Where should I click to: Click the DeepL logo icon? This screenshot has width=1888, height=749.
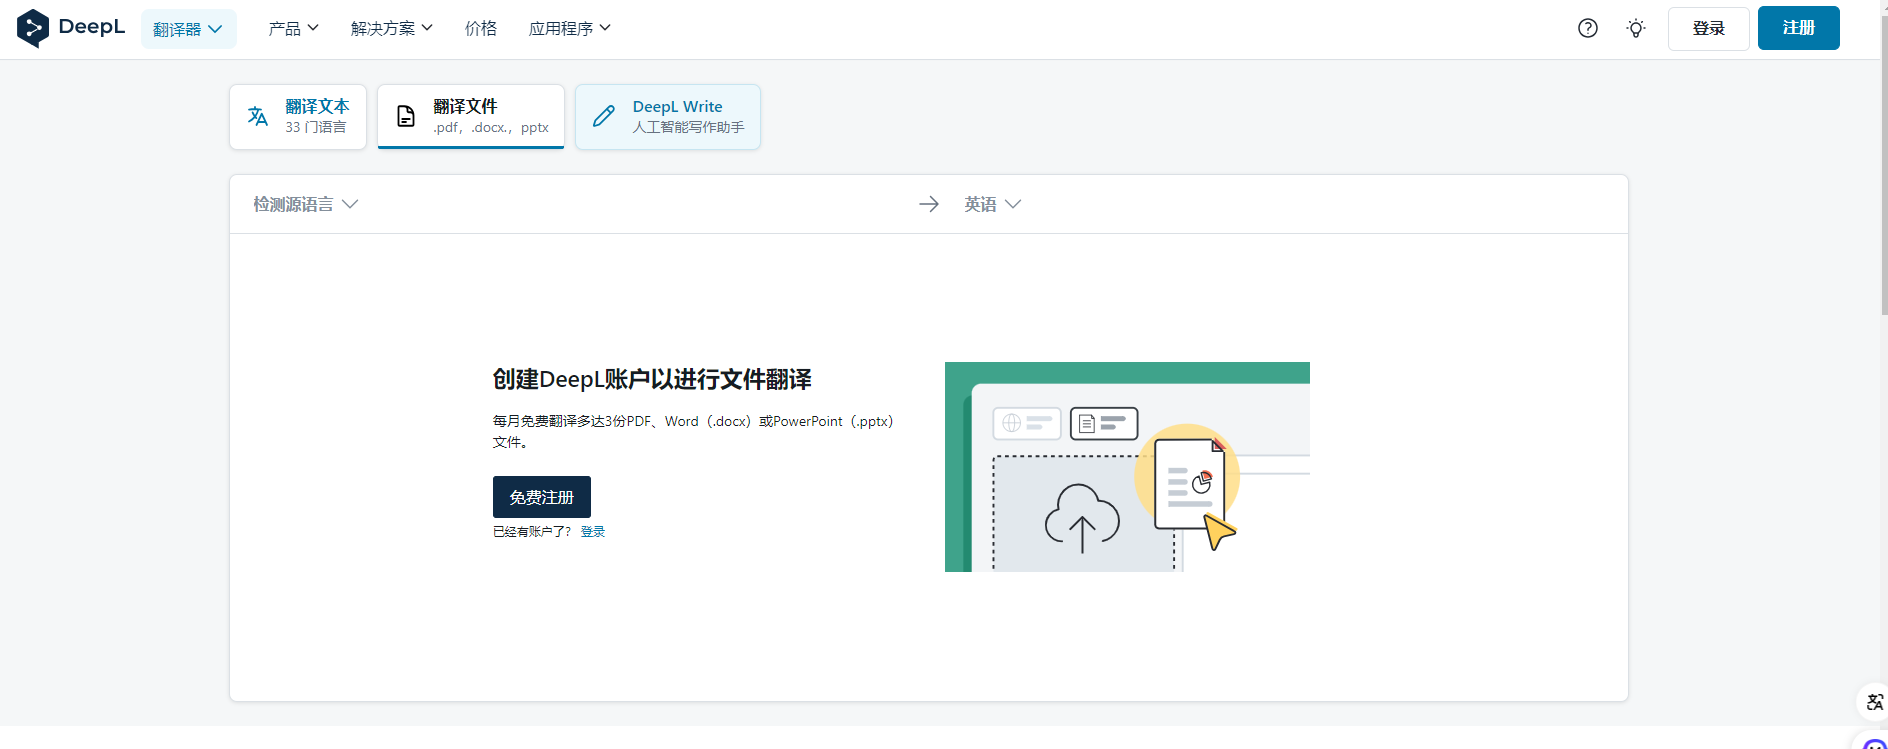pos(33,28)
